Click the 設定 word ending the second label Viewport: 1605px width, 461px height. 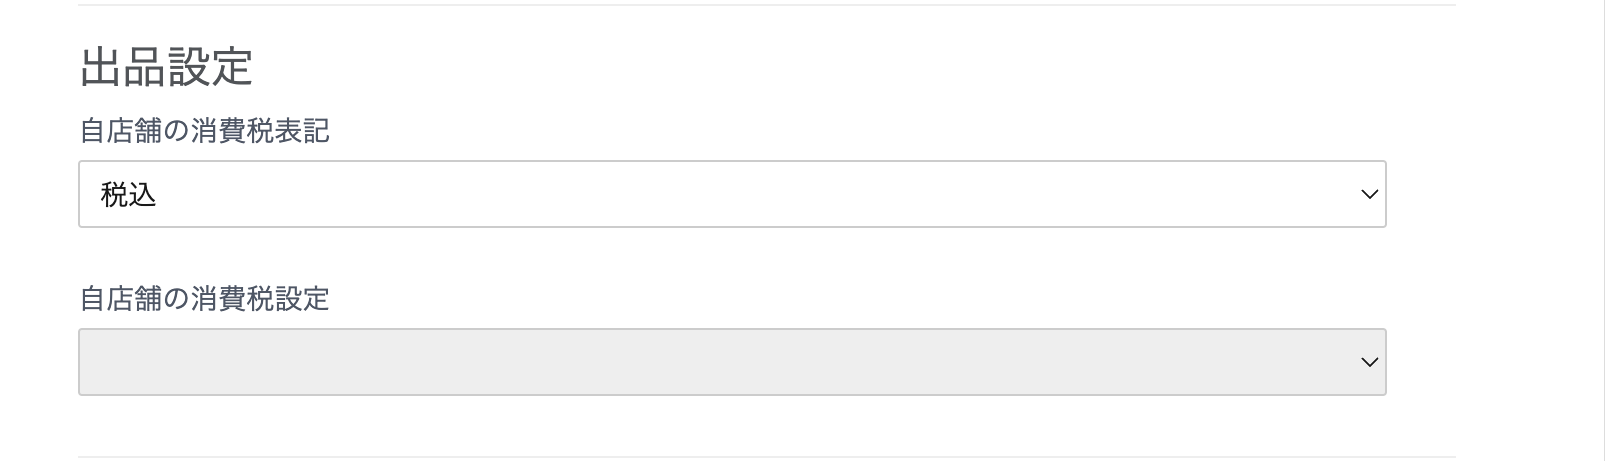pyautogui.click(x=302, y=299)
